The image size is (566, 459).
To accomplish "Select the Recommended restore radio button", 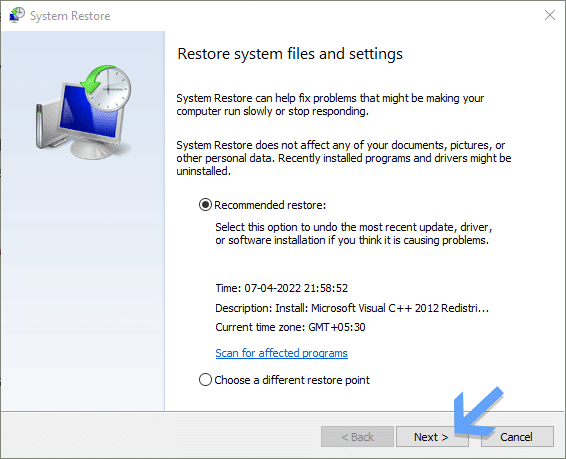I will coord(205,205).
